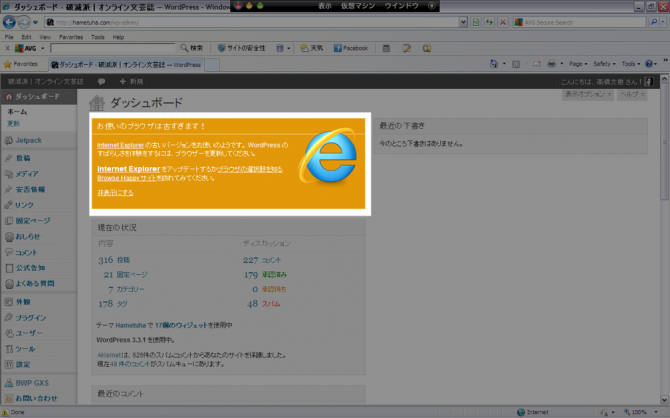The height and width of the screenshot is (418, 670).
Task: Click the 17個のウィジェット widgets link
Action: click(181, 325)
